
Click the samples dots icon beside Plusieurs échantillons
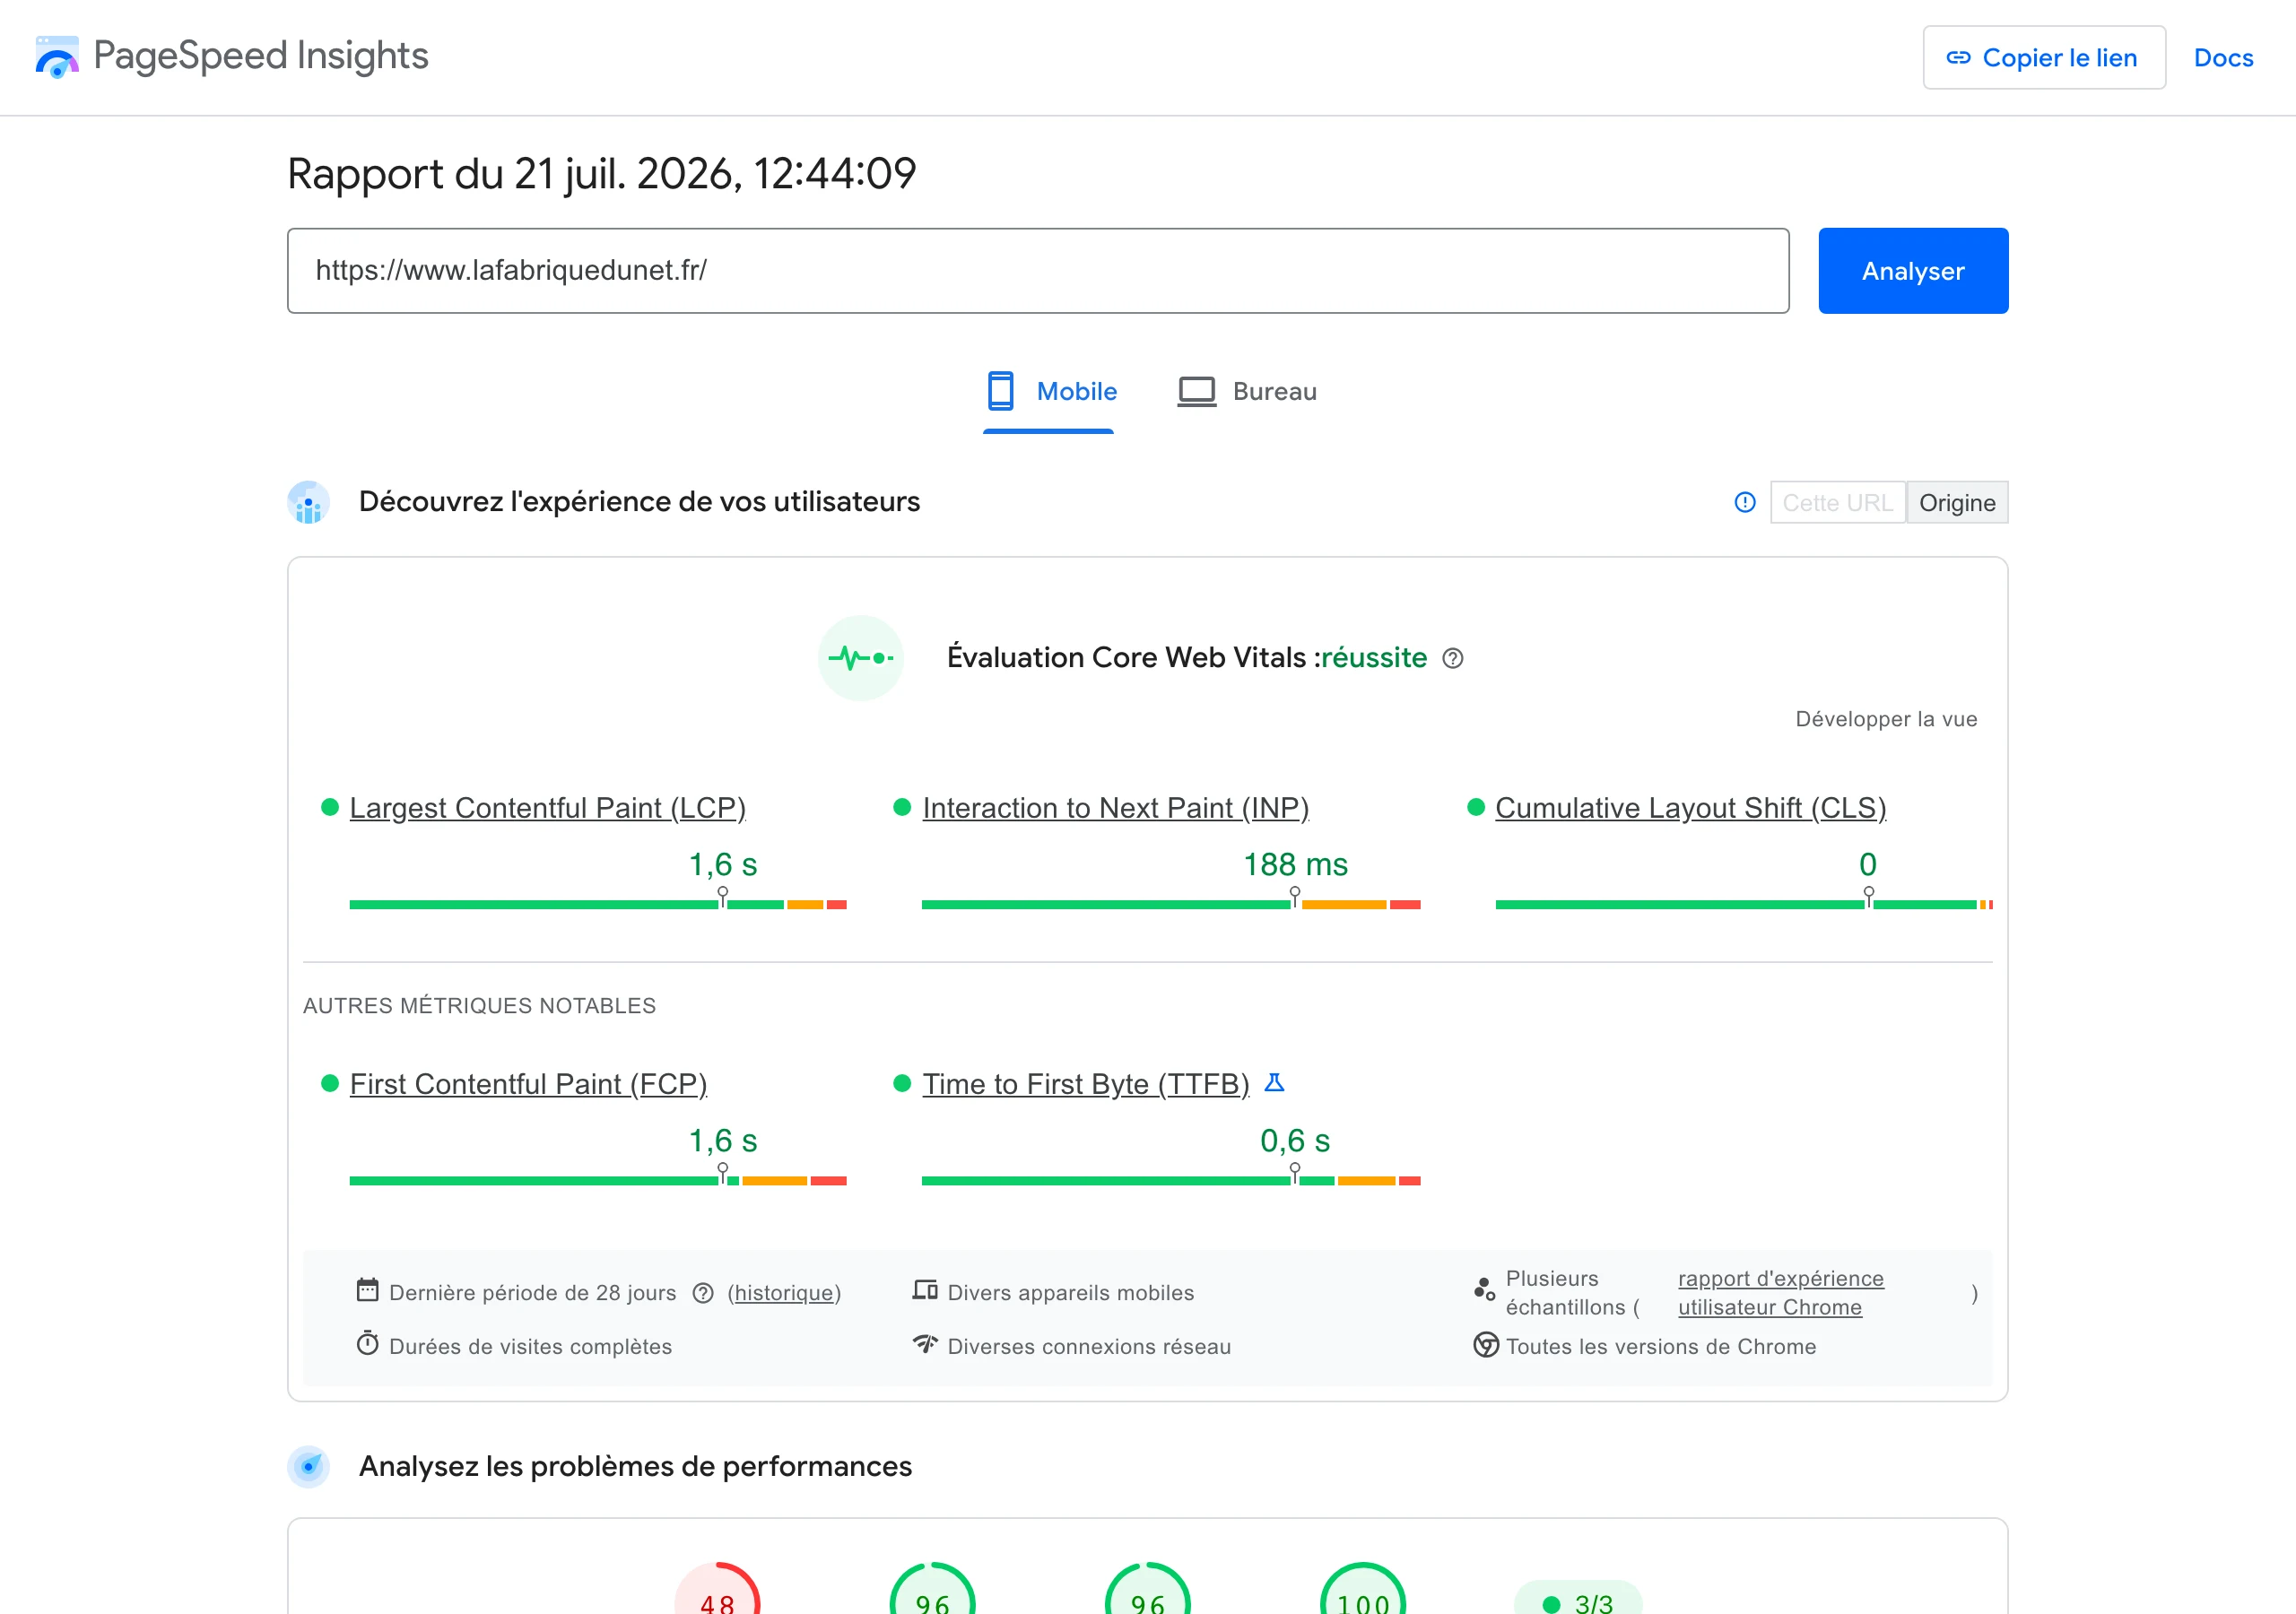click(x=1485, y=1290)
